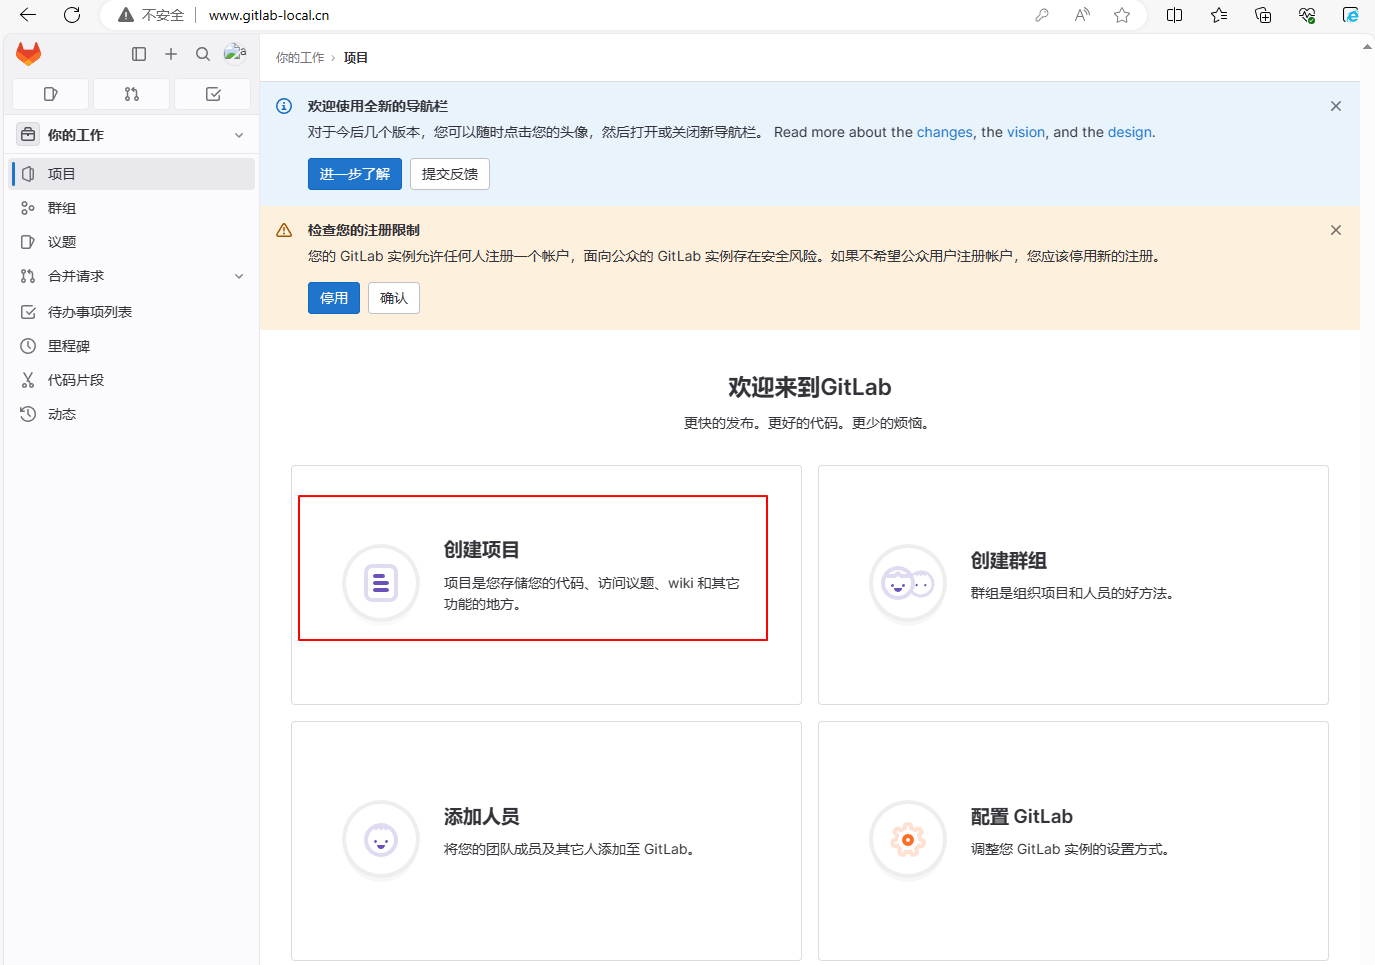Expand the 合并请求 submenu chevron
This screenshot has height=965, width=1375.
click(x=239, y=276)
